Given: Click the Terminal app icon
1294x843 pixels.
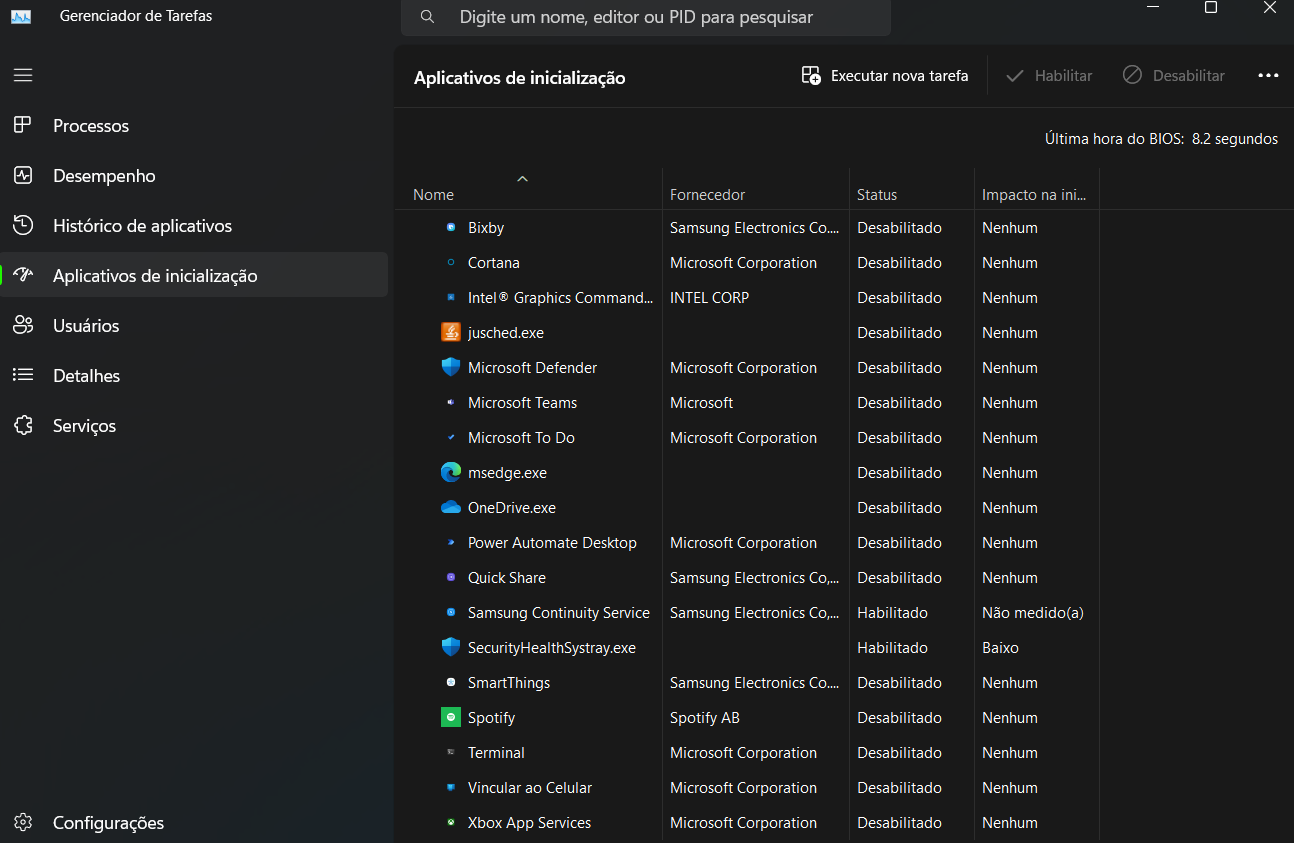Looking at the screenshot, I should [451, 753].
